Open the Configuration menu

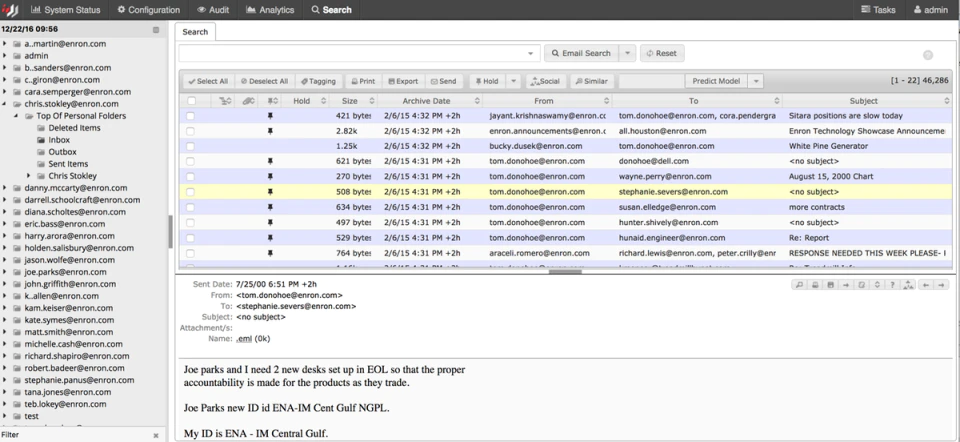[149, 10]
